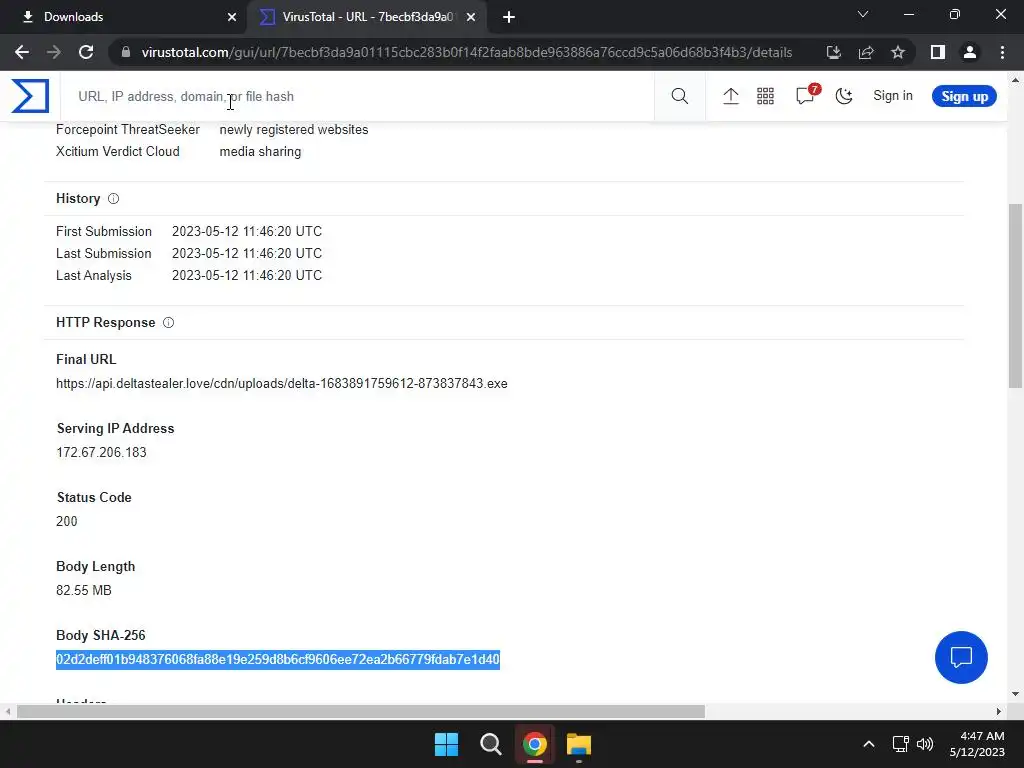Show hidden tray icons chevron

point(869,744)
